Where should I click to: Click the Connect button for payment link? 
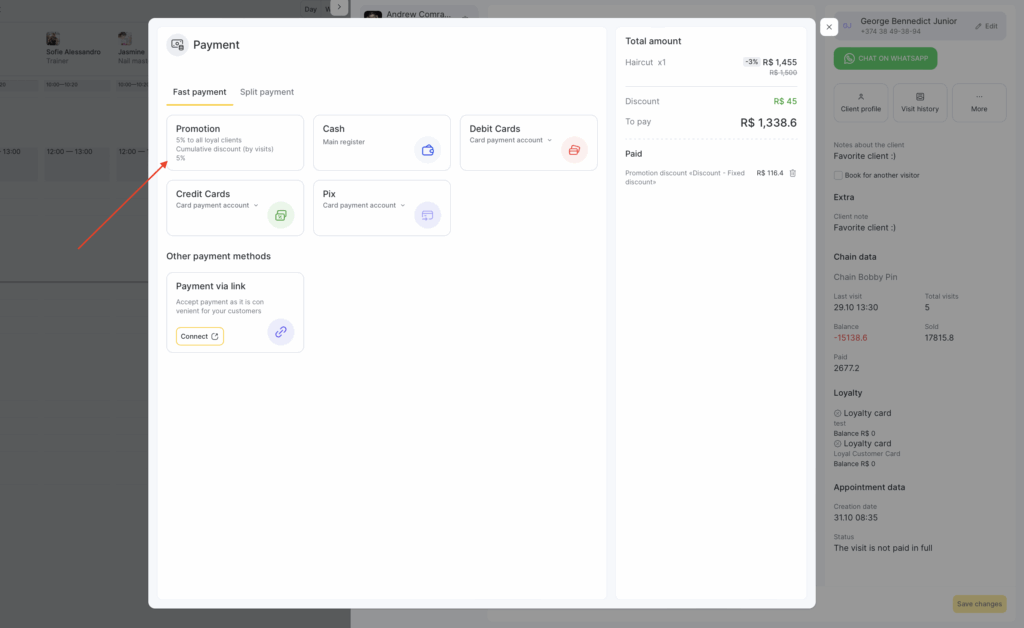200,336
